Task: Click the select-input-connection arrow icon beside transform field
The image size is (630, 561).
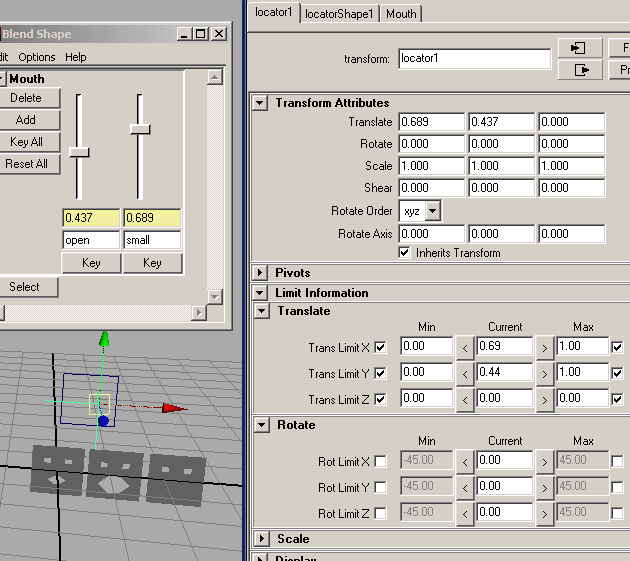Action: coord(580,48)
